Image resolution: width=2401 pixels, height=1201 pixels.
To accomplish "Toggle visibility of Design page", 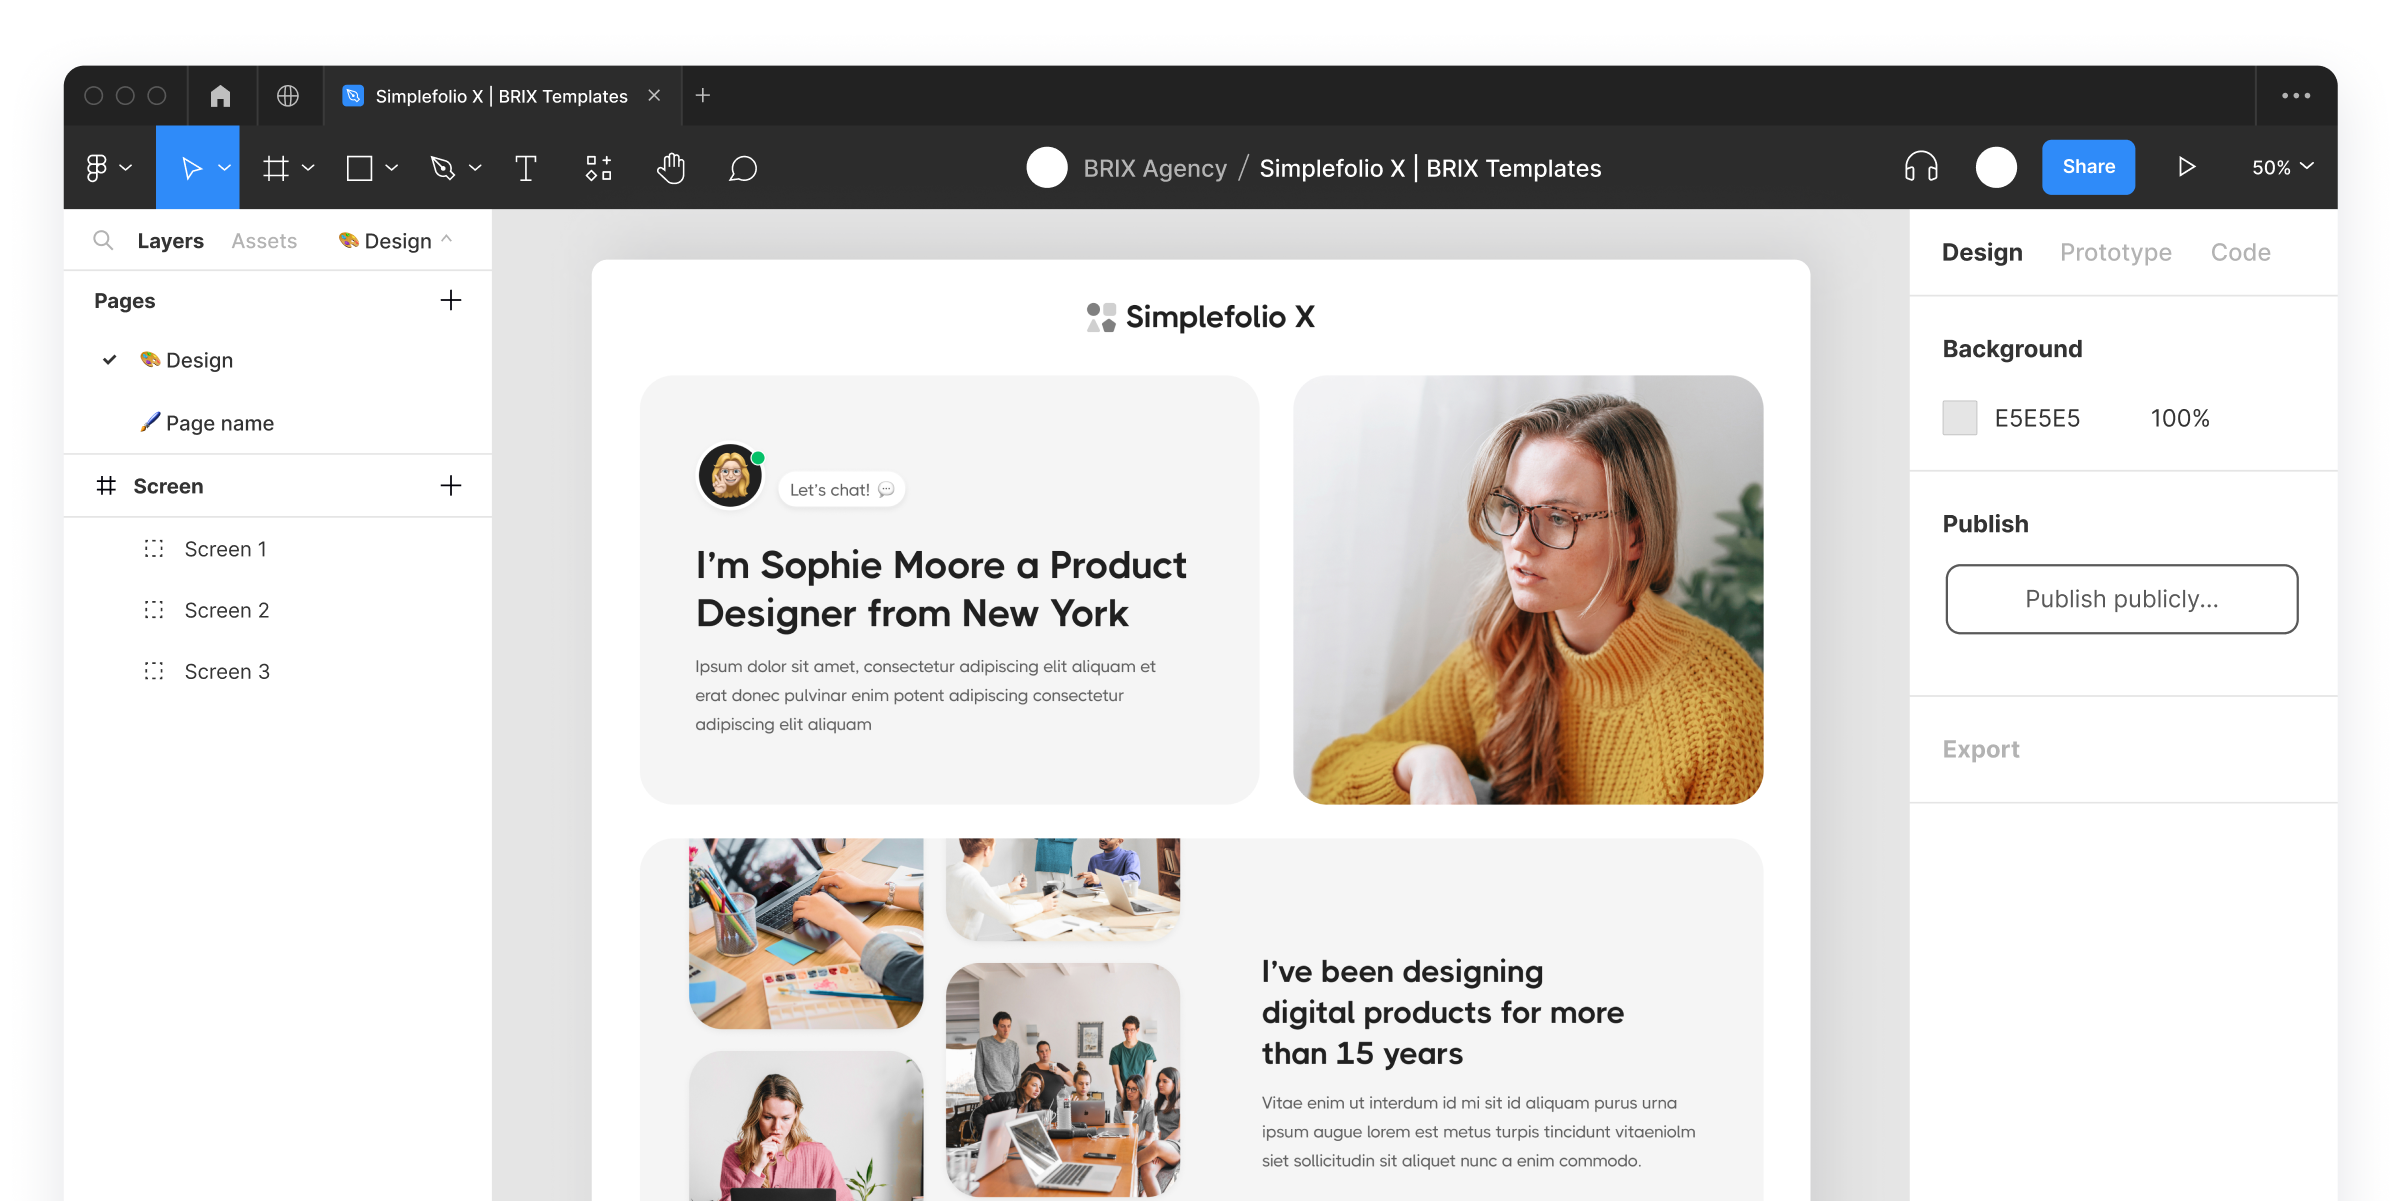I will (x=109, y=360).
